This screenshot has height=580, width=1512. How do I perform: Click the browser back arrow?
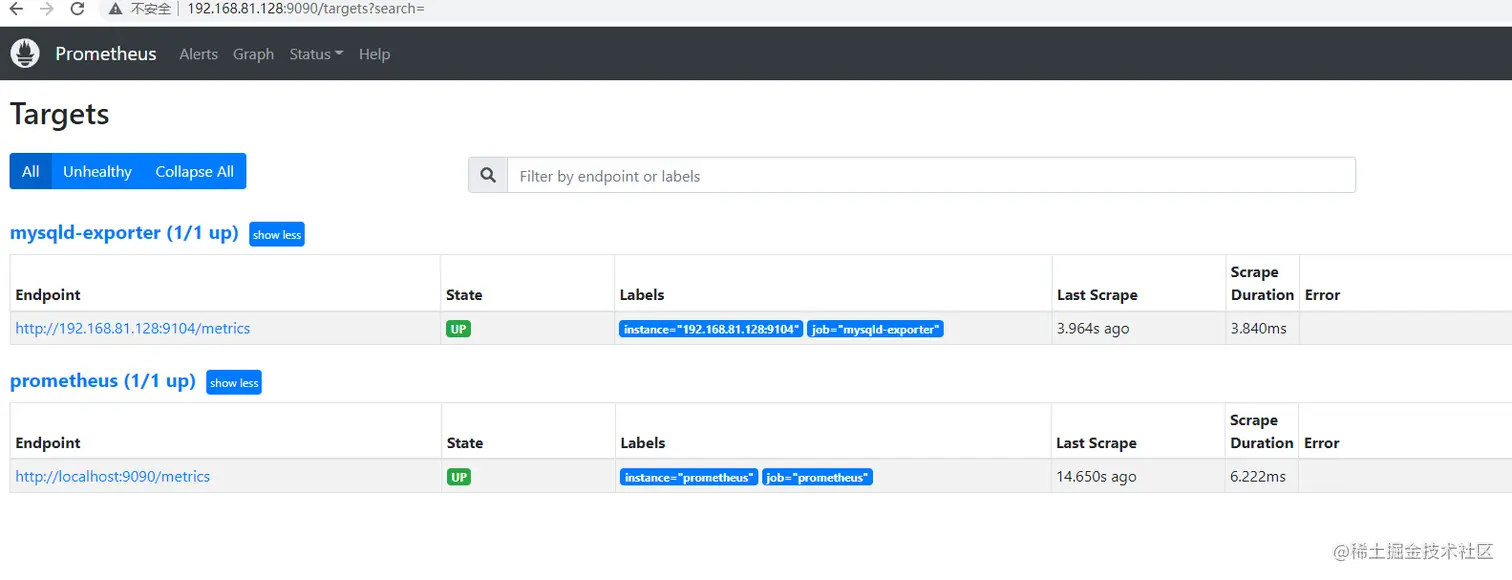(x=16, y=9)
